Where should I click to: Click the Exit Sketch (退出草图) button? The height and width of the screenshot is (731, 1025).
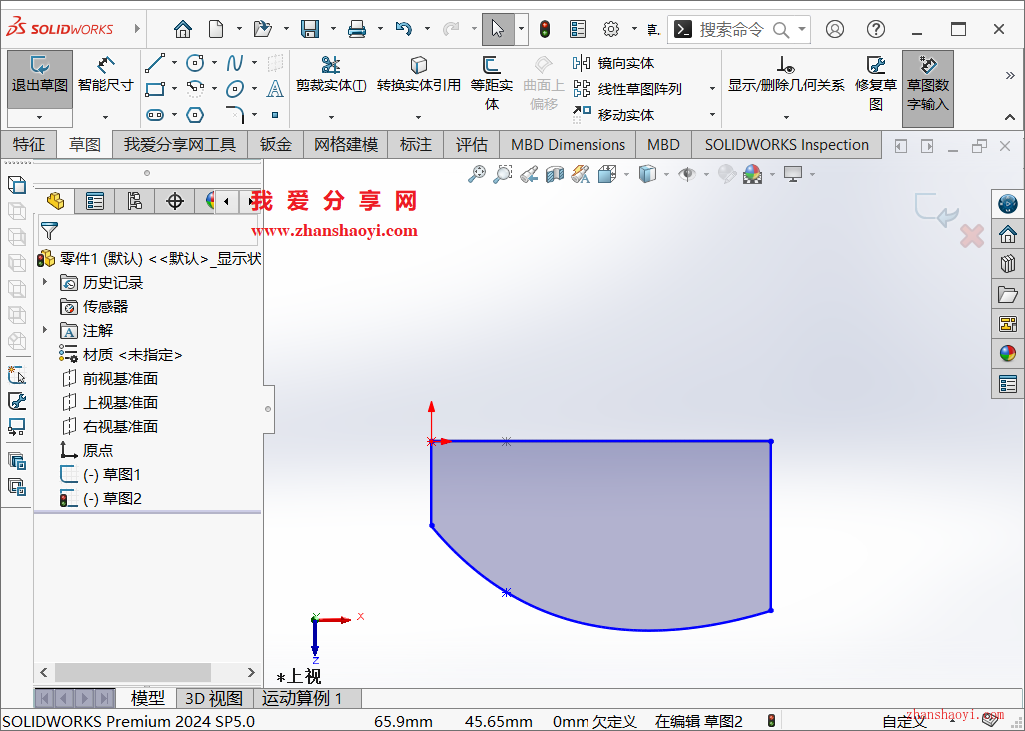(40, 80)
